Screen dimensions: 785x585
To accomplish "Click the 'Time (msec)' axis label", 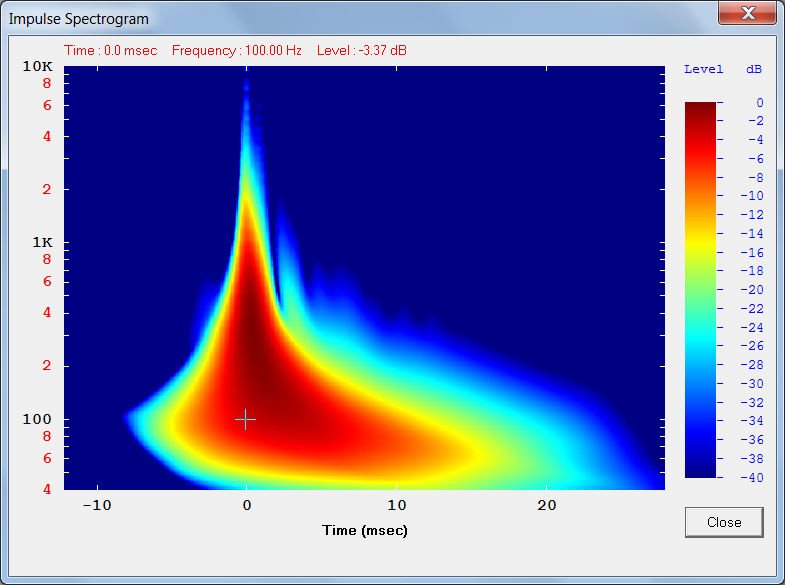I will coord(364,530).
